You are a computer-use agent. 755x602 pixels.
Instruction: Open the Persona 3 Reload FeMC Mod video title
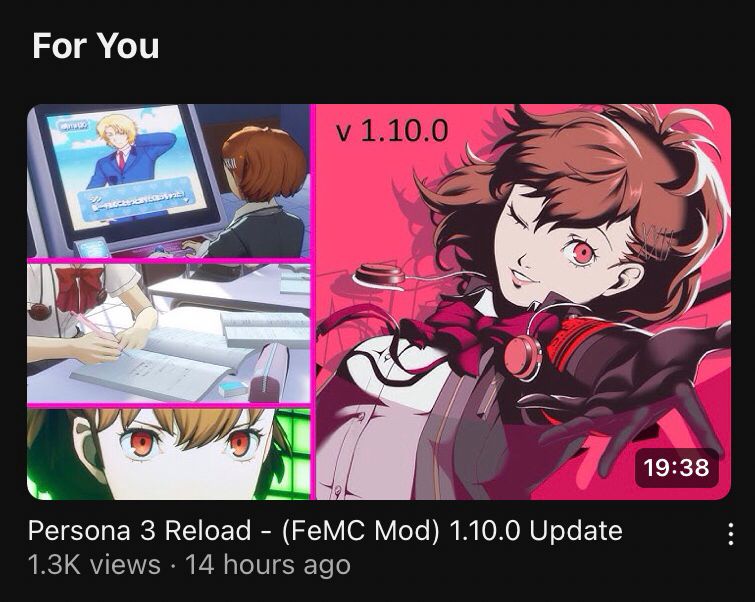pyautogui.click(x=325, y=531)
